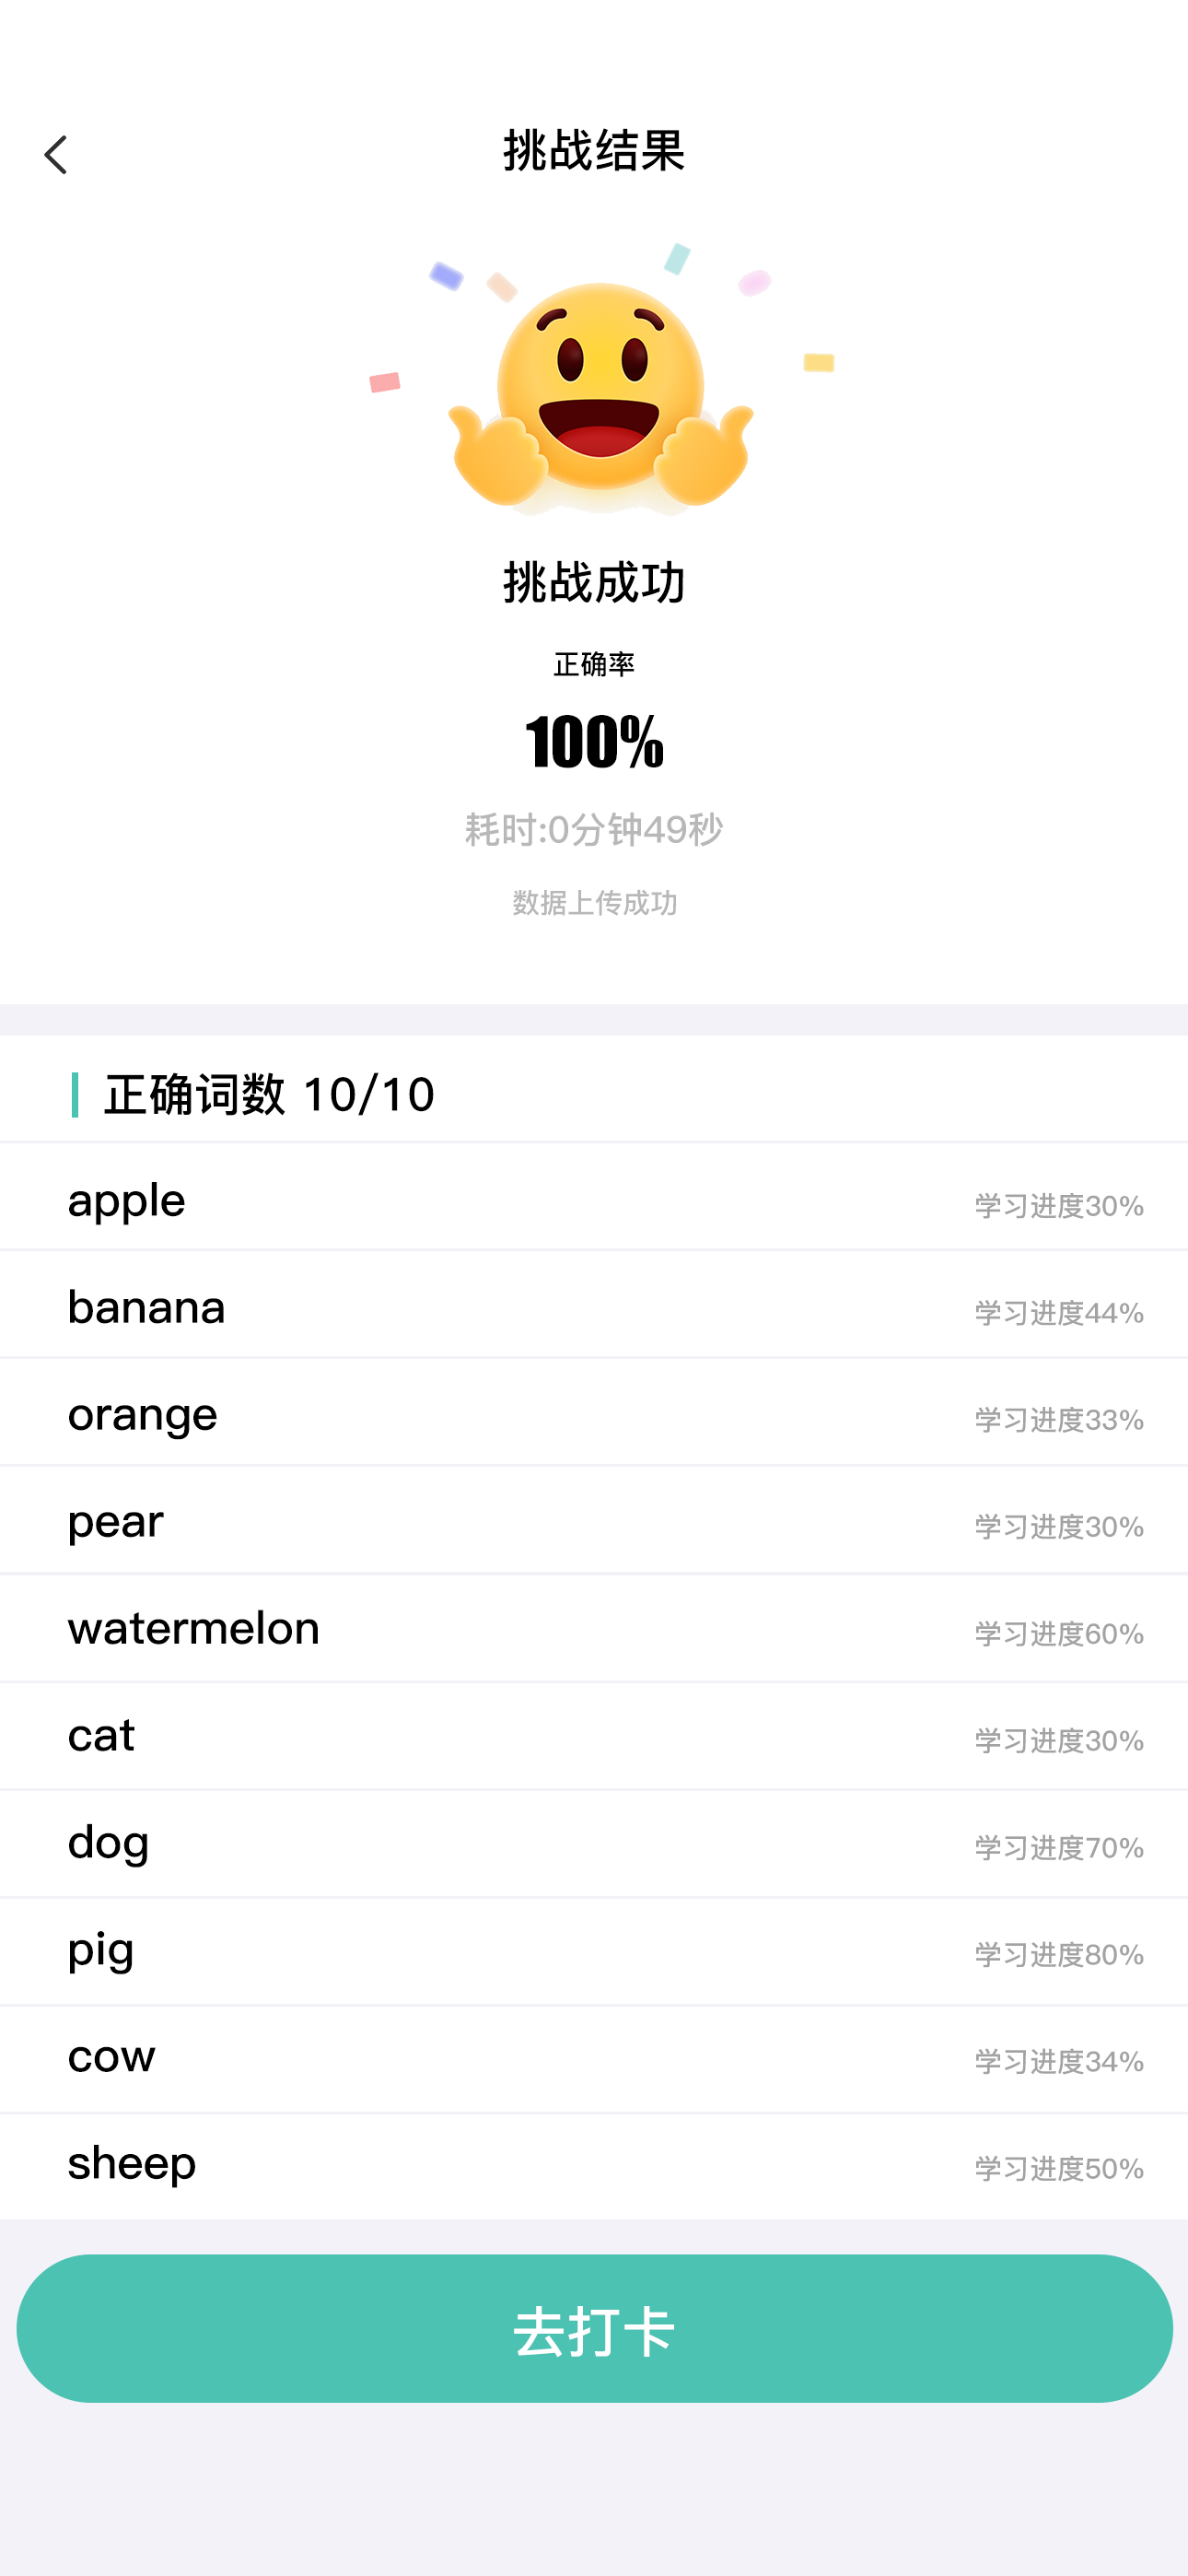Tap the 100% accuracy score
This screenshot has height=2576, width=1188.
pyautogui.click(x=594, y=741)
